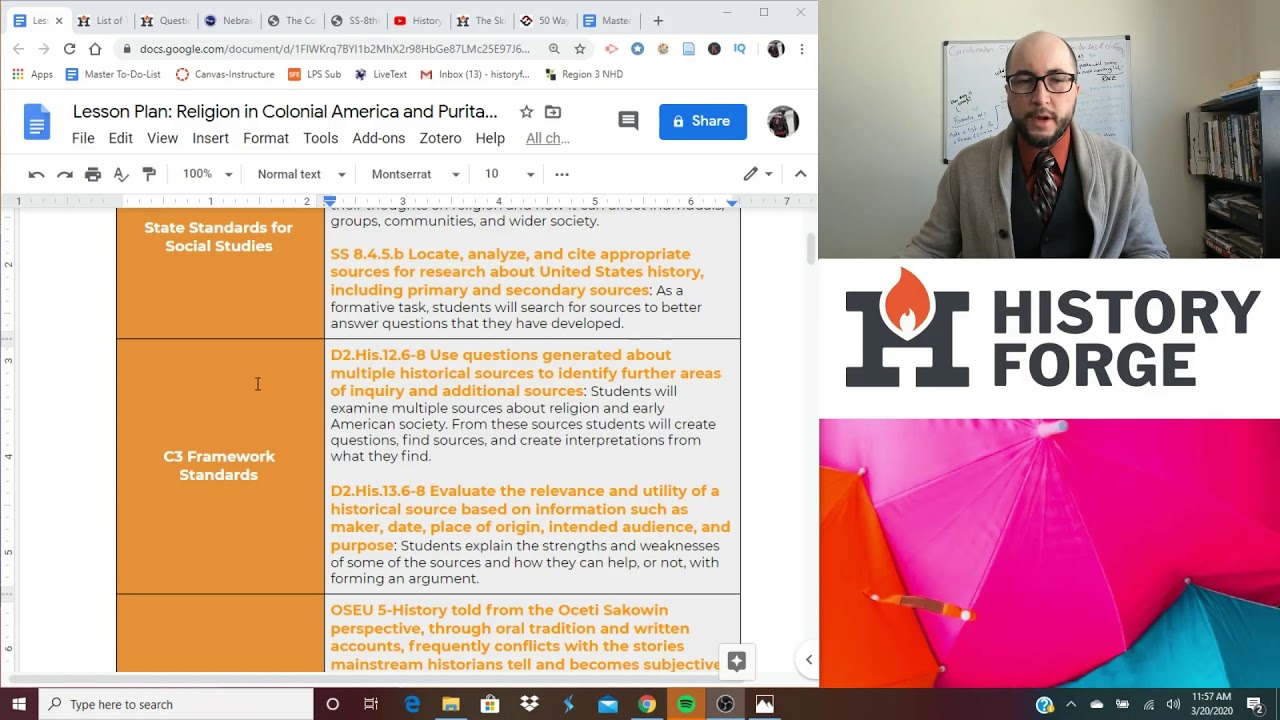Screen dimensions: 1280x720
Task: Open the Inbox (13) bookmark
Action: coord(475,74)
